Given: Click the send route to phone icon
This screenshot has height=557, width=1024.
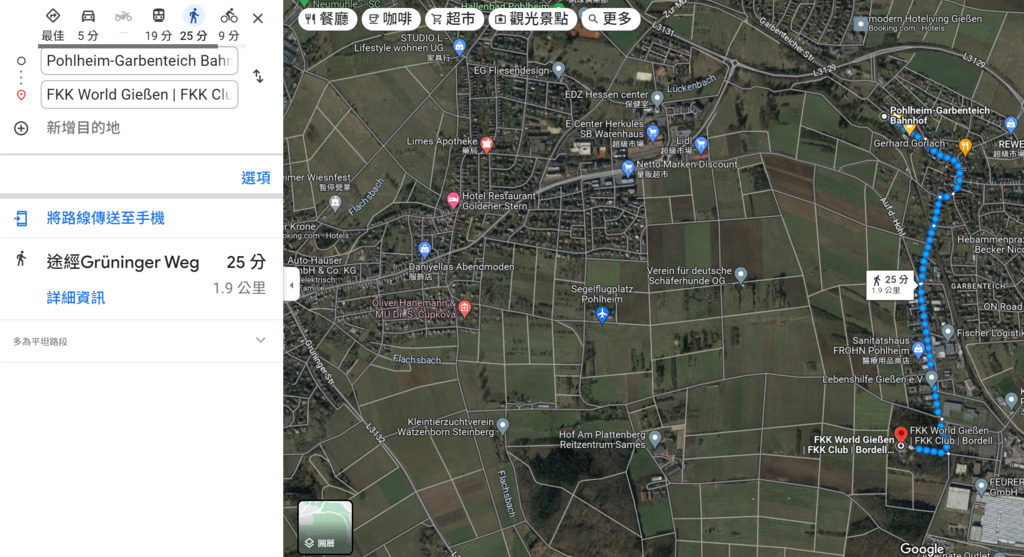Looking at the screenshot, I should [21, 218].
